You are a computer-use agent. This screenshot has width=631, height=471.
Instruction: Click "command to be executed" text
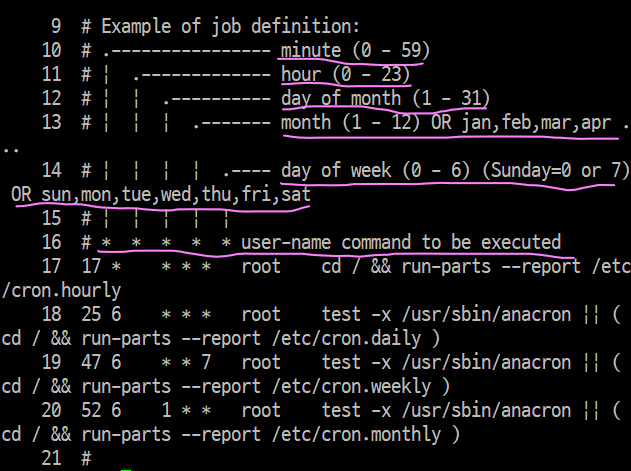coord(451,243)
